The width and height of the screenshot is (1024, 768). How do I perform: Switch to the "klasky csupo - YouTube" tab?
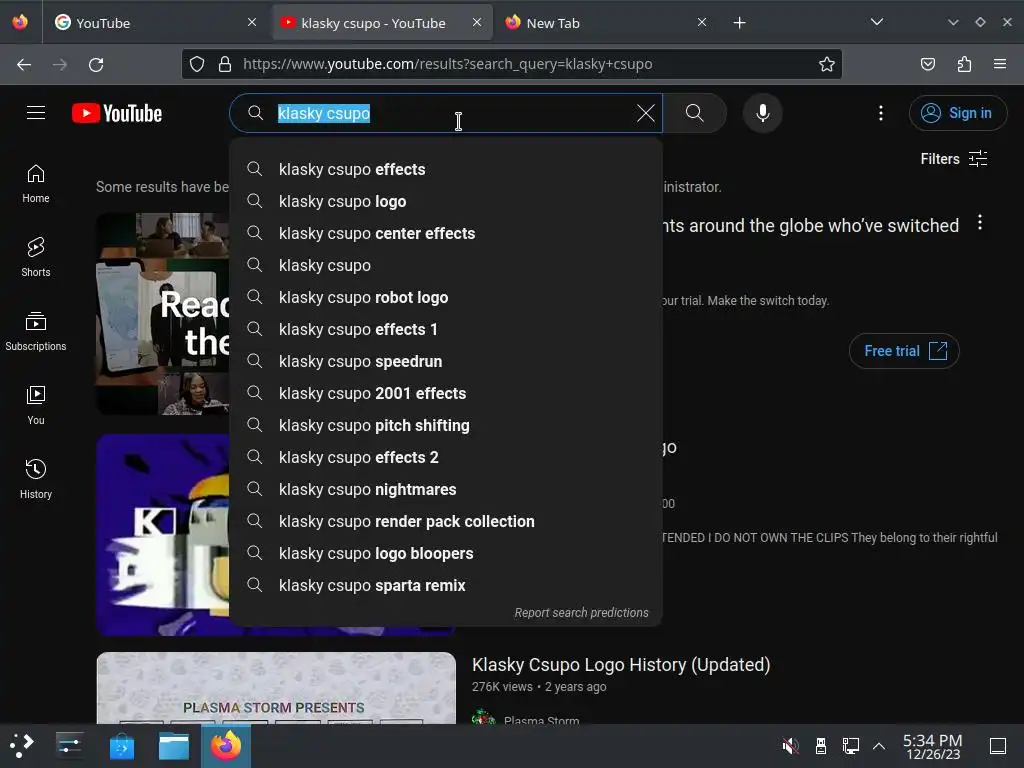pos(382,23)
